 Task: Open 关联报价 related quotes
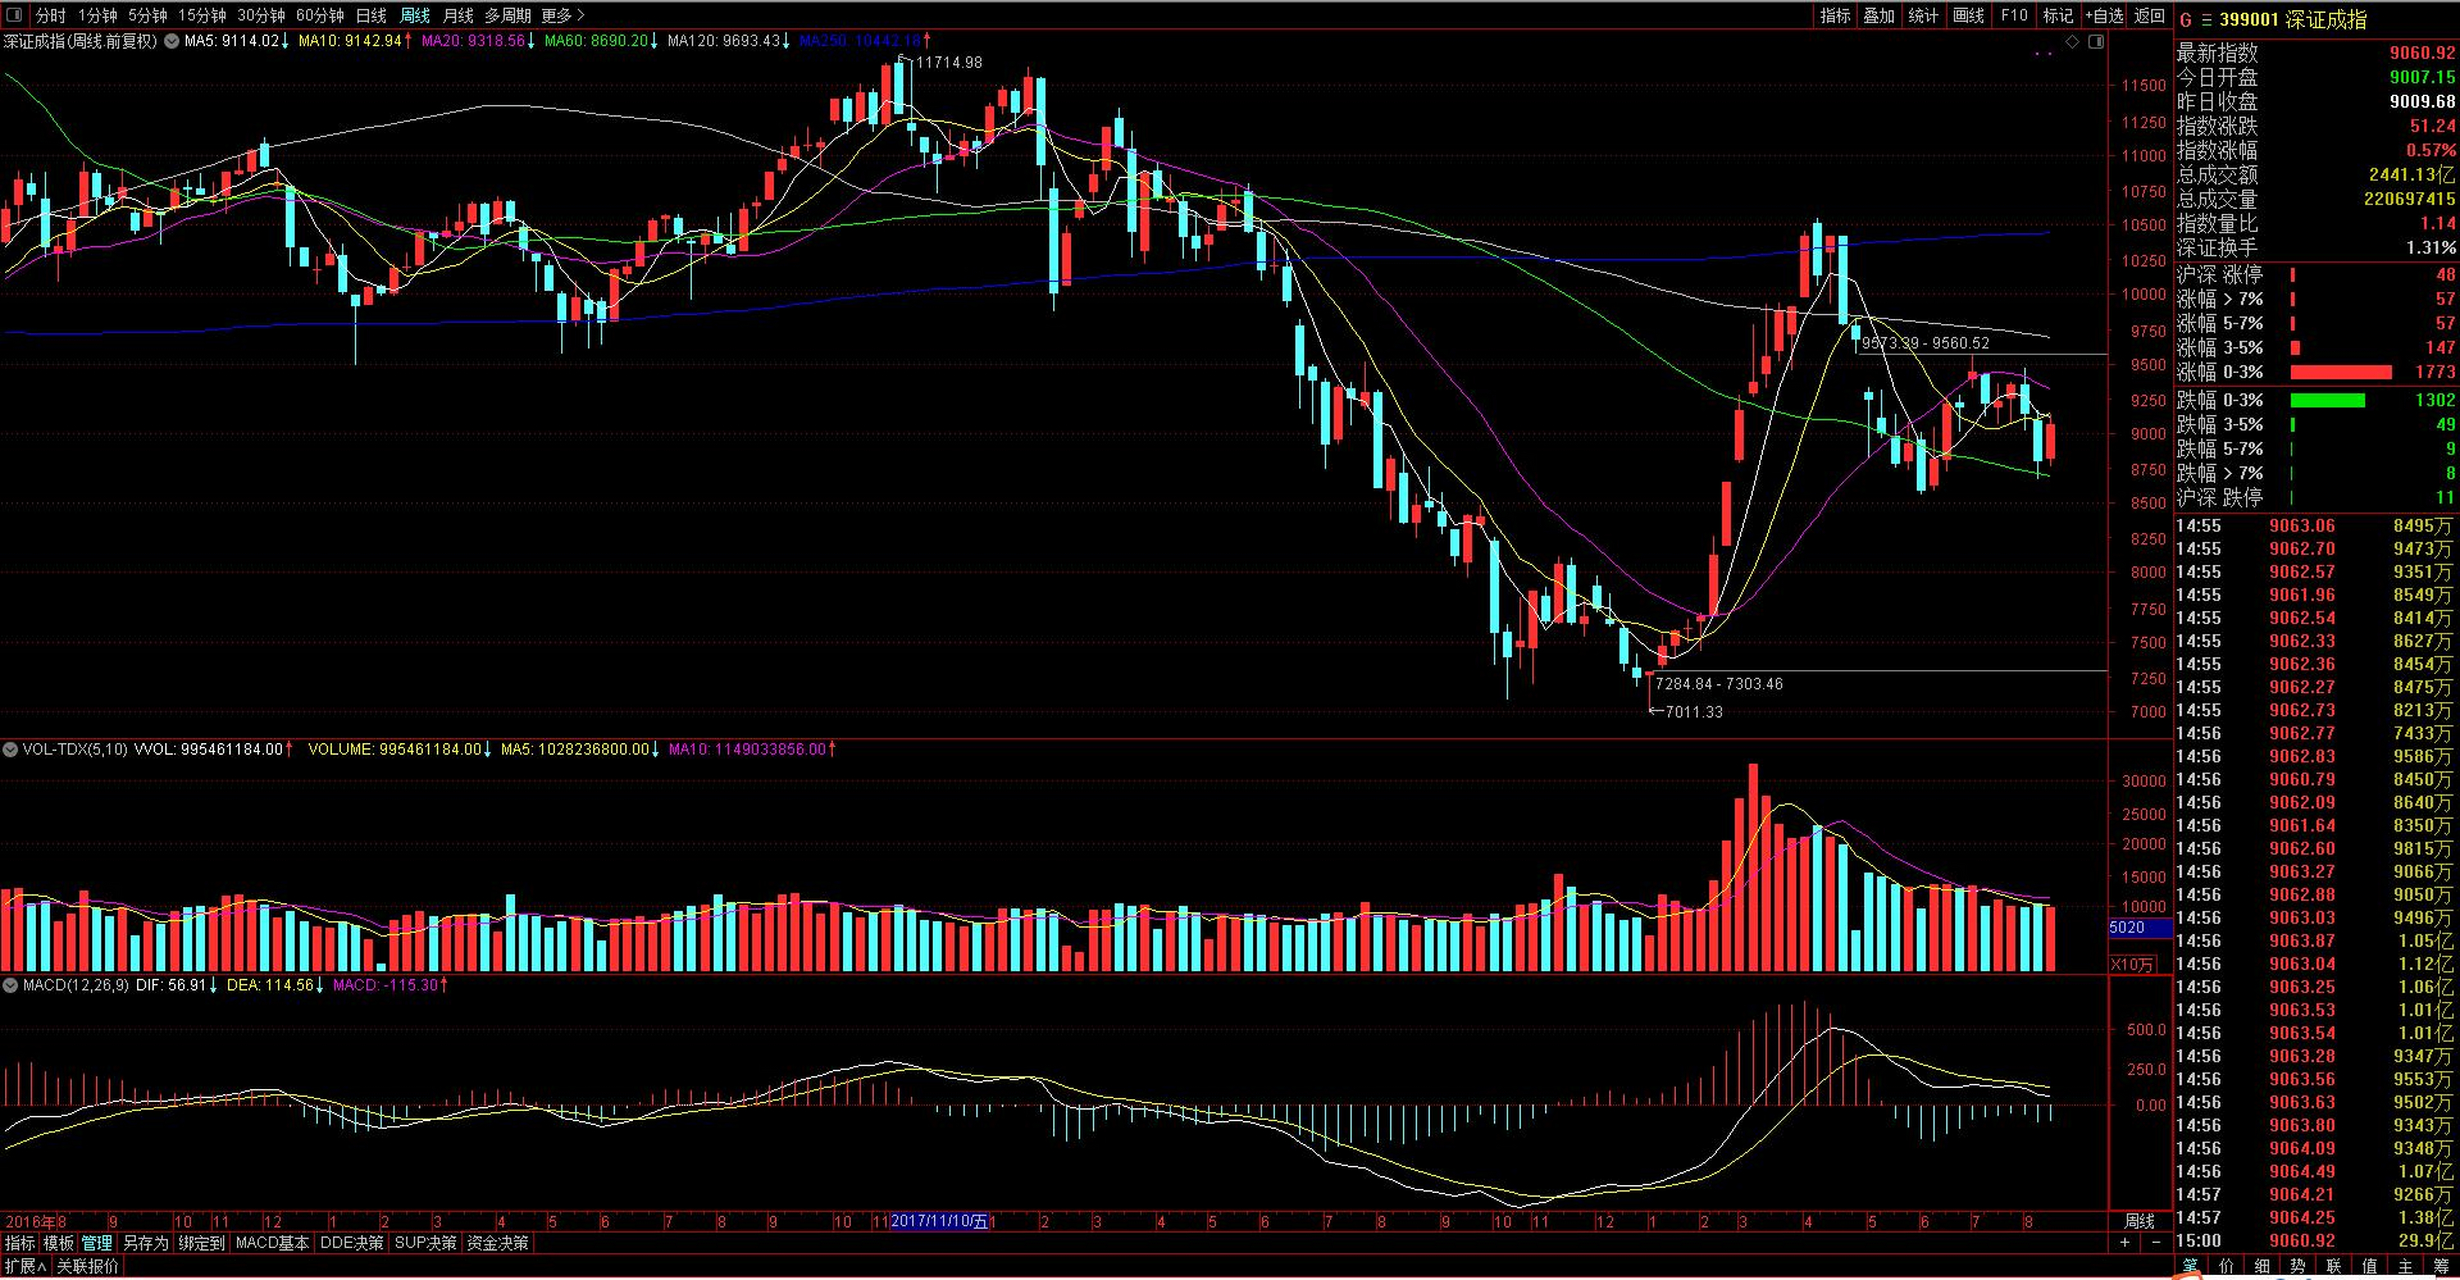pyautogui.click(x=87, y=1266)
